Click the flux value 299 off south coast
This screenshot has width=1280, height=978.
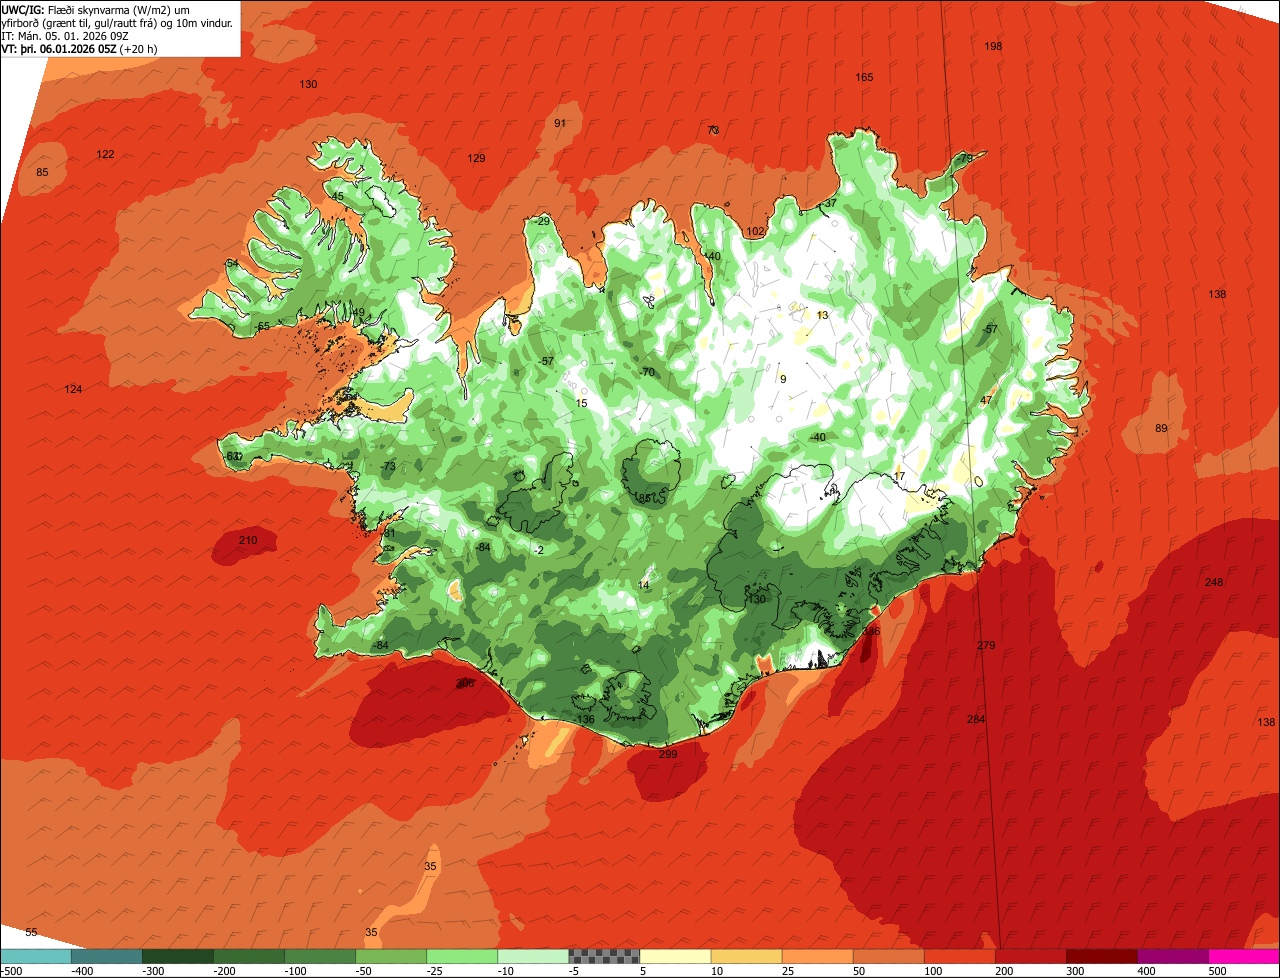(x=668, y=754)
